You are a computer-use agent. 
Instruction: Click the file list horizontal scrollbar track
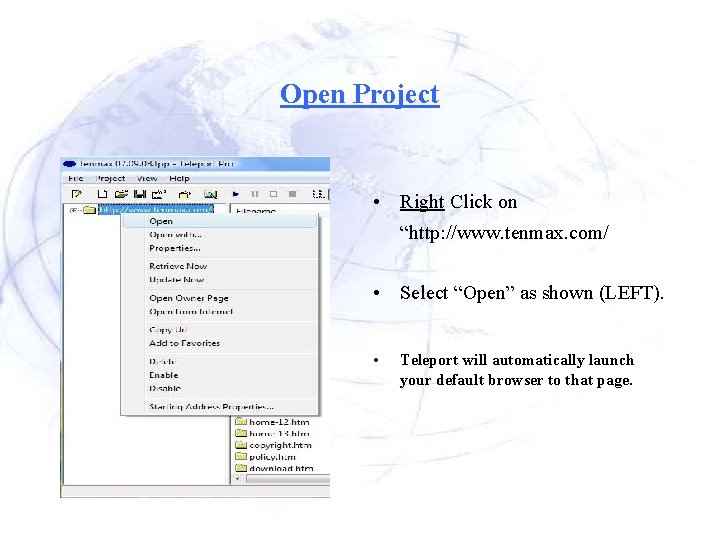pos(287,479)
